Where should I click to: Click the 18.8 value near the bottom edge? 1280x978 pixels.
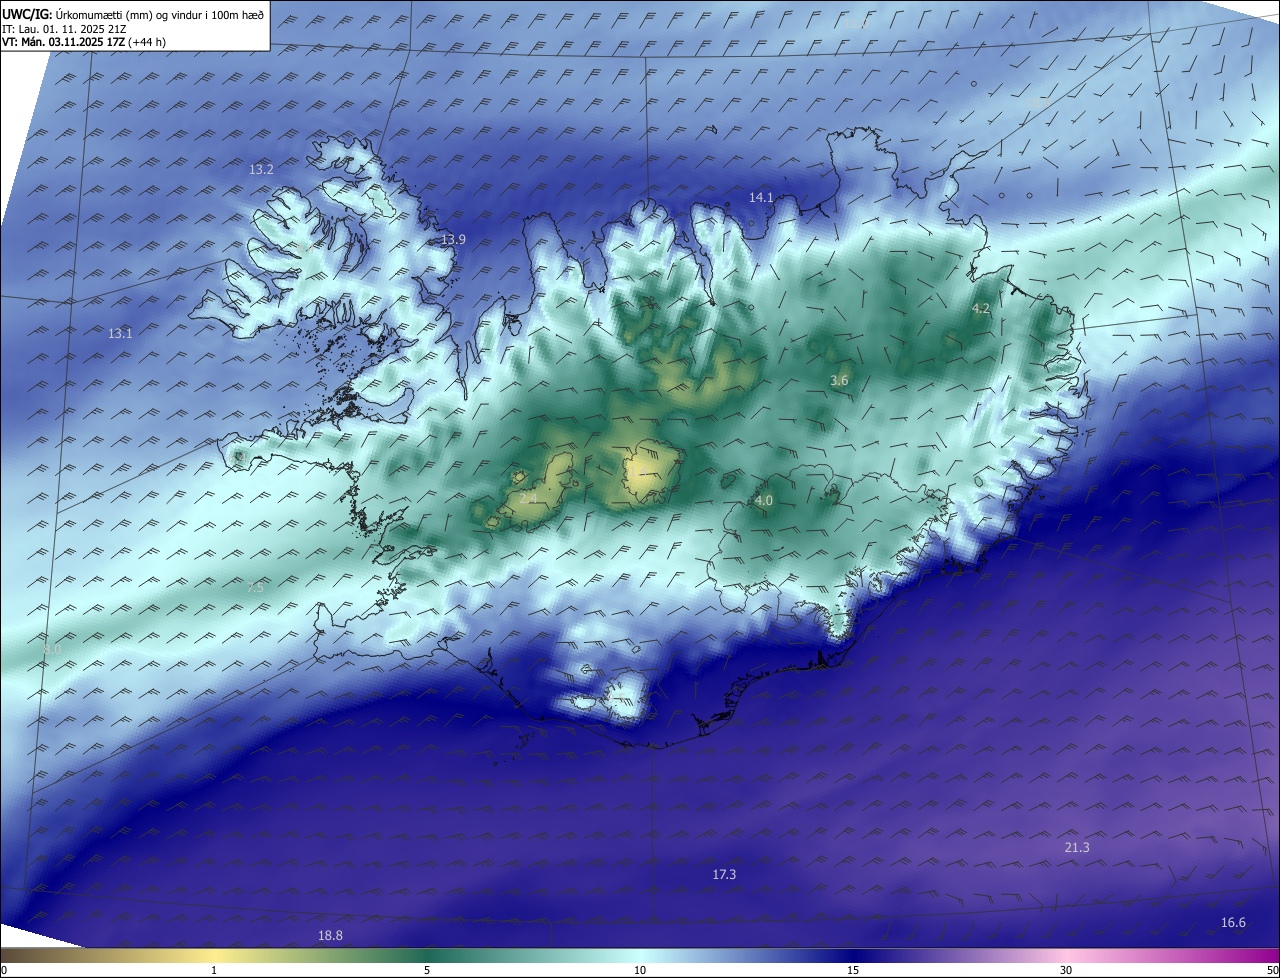[330, 936]
